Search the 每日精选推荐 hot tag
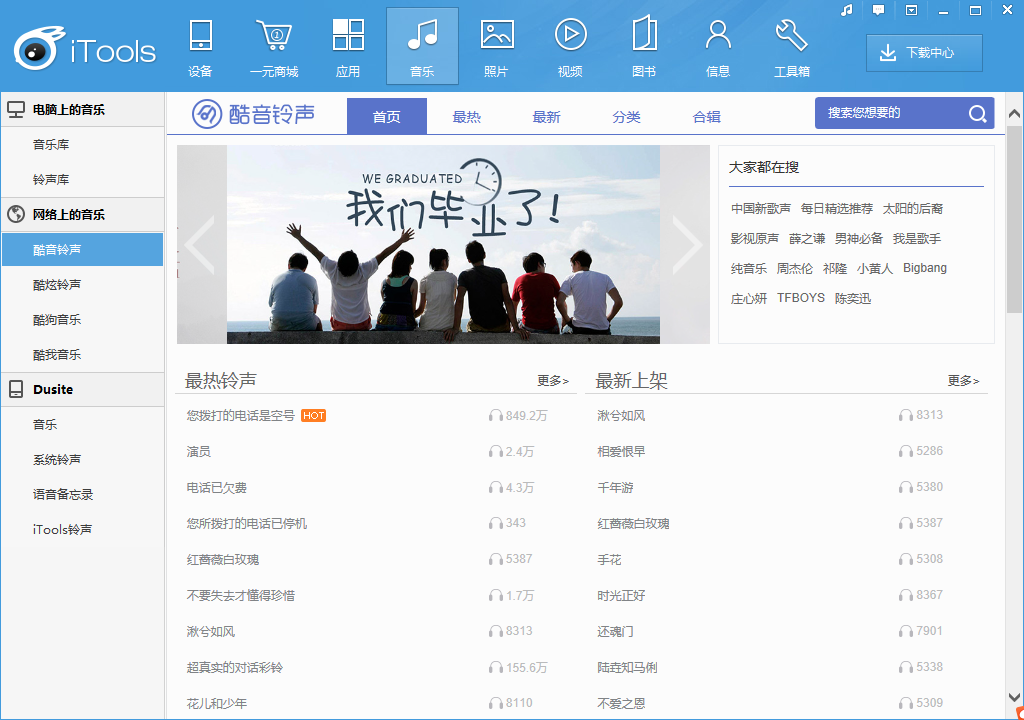Image resolution: width=1024 pixels, height=720 pixels. pyautogui.click(x=837, y=208)
